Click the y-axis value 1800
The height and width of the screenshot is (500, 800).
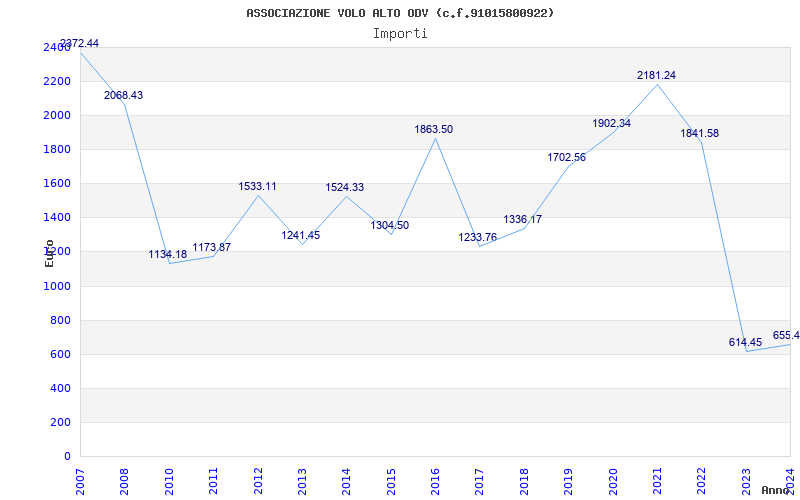[x=57, y=150]
